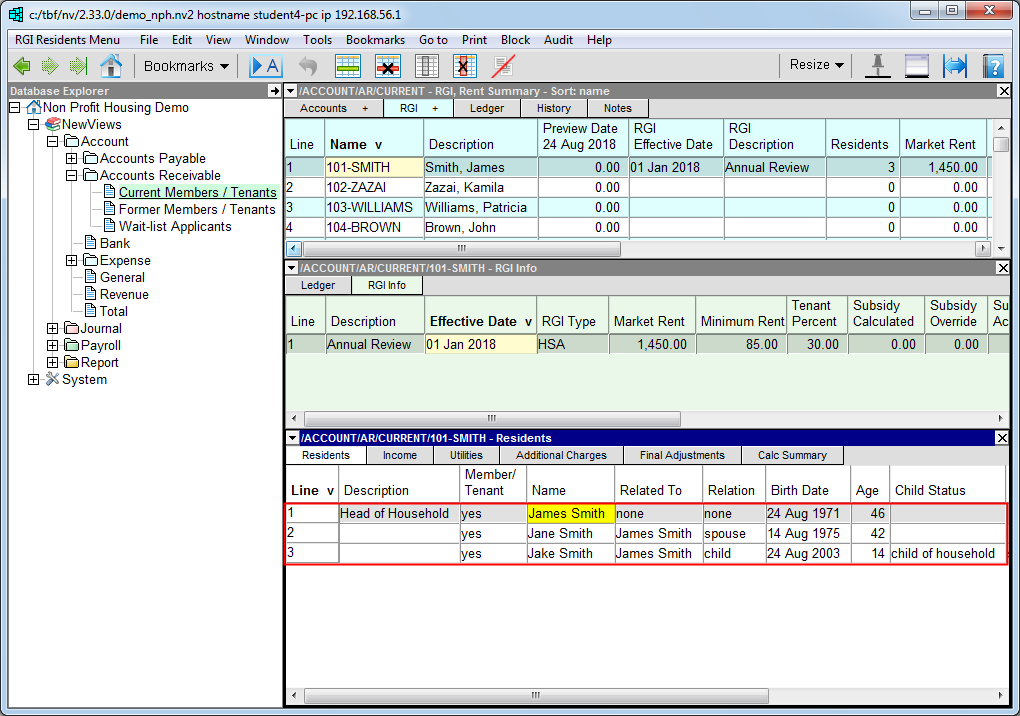Image resolution: width=1020 pixels, height=716 pixels.
Task: Click the Home icon in toolbar
Action: 111,66
